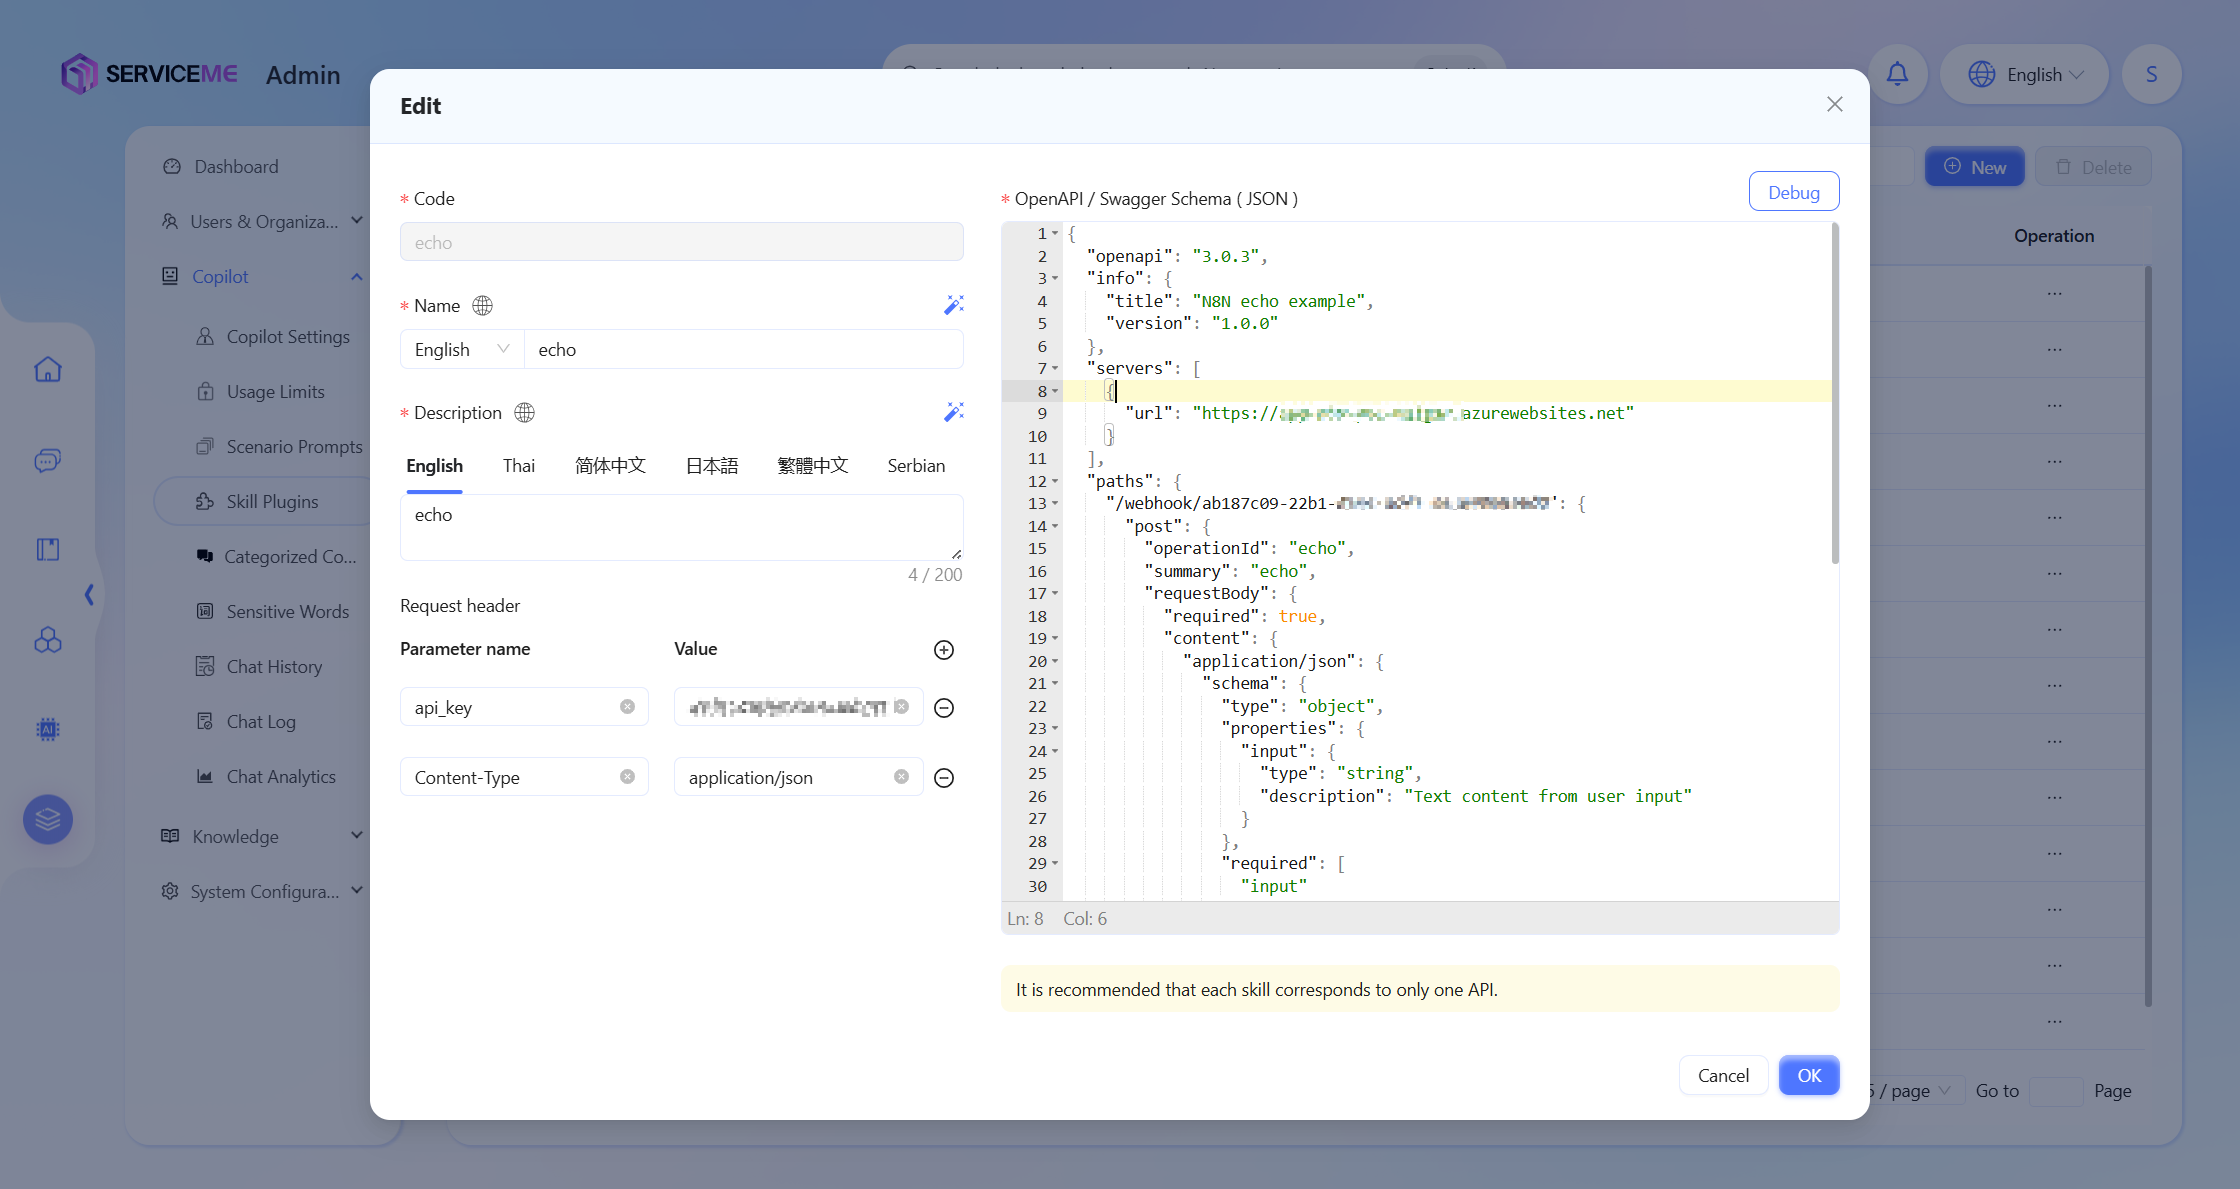This screenshot has height=1189, width=2240.
Task: Fold the requestBody block at line 17
Action: coord(1055,594)
